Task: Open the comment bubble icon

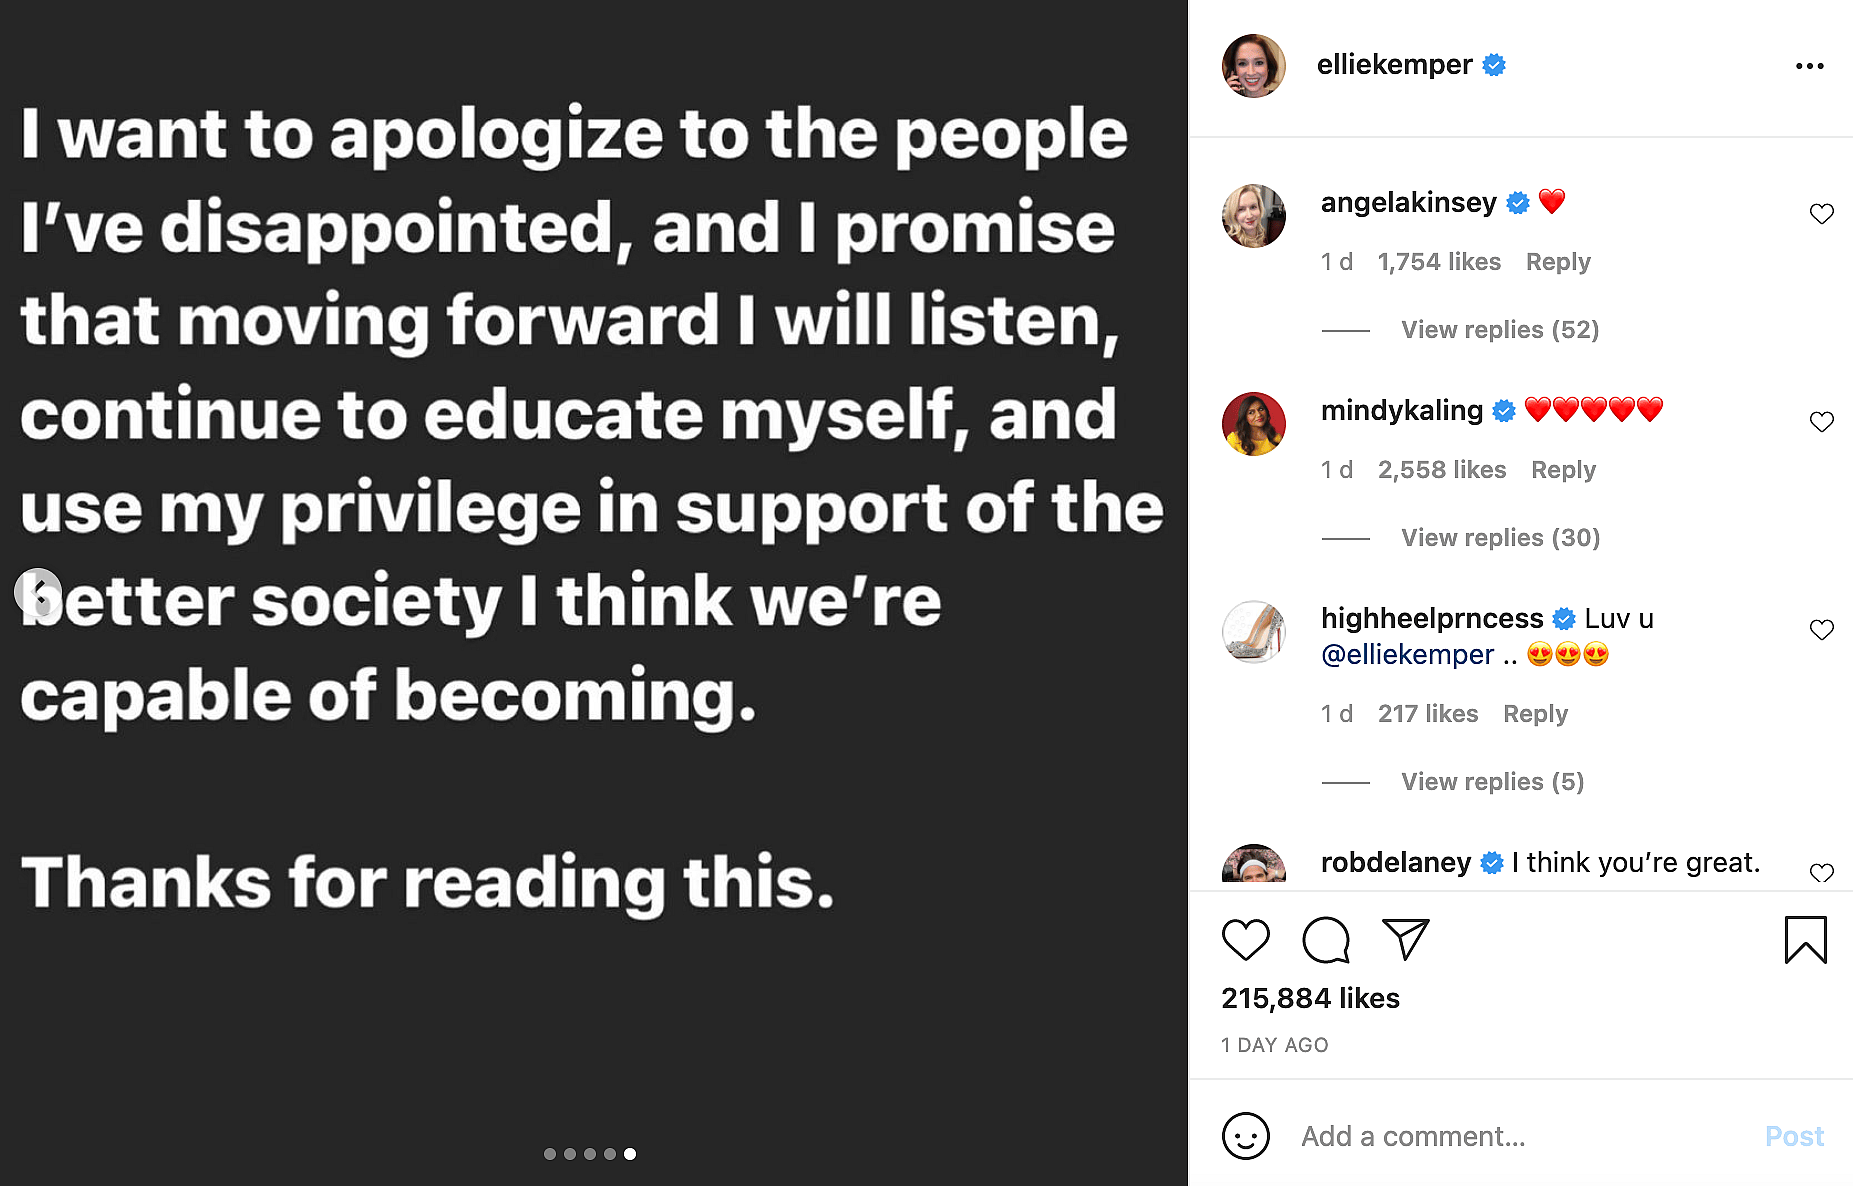Action: (x=1326, y=940)
